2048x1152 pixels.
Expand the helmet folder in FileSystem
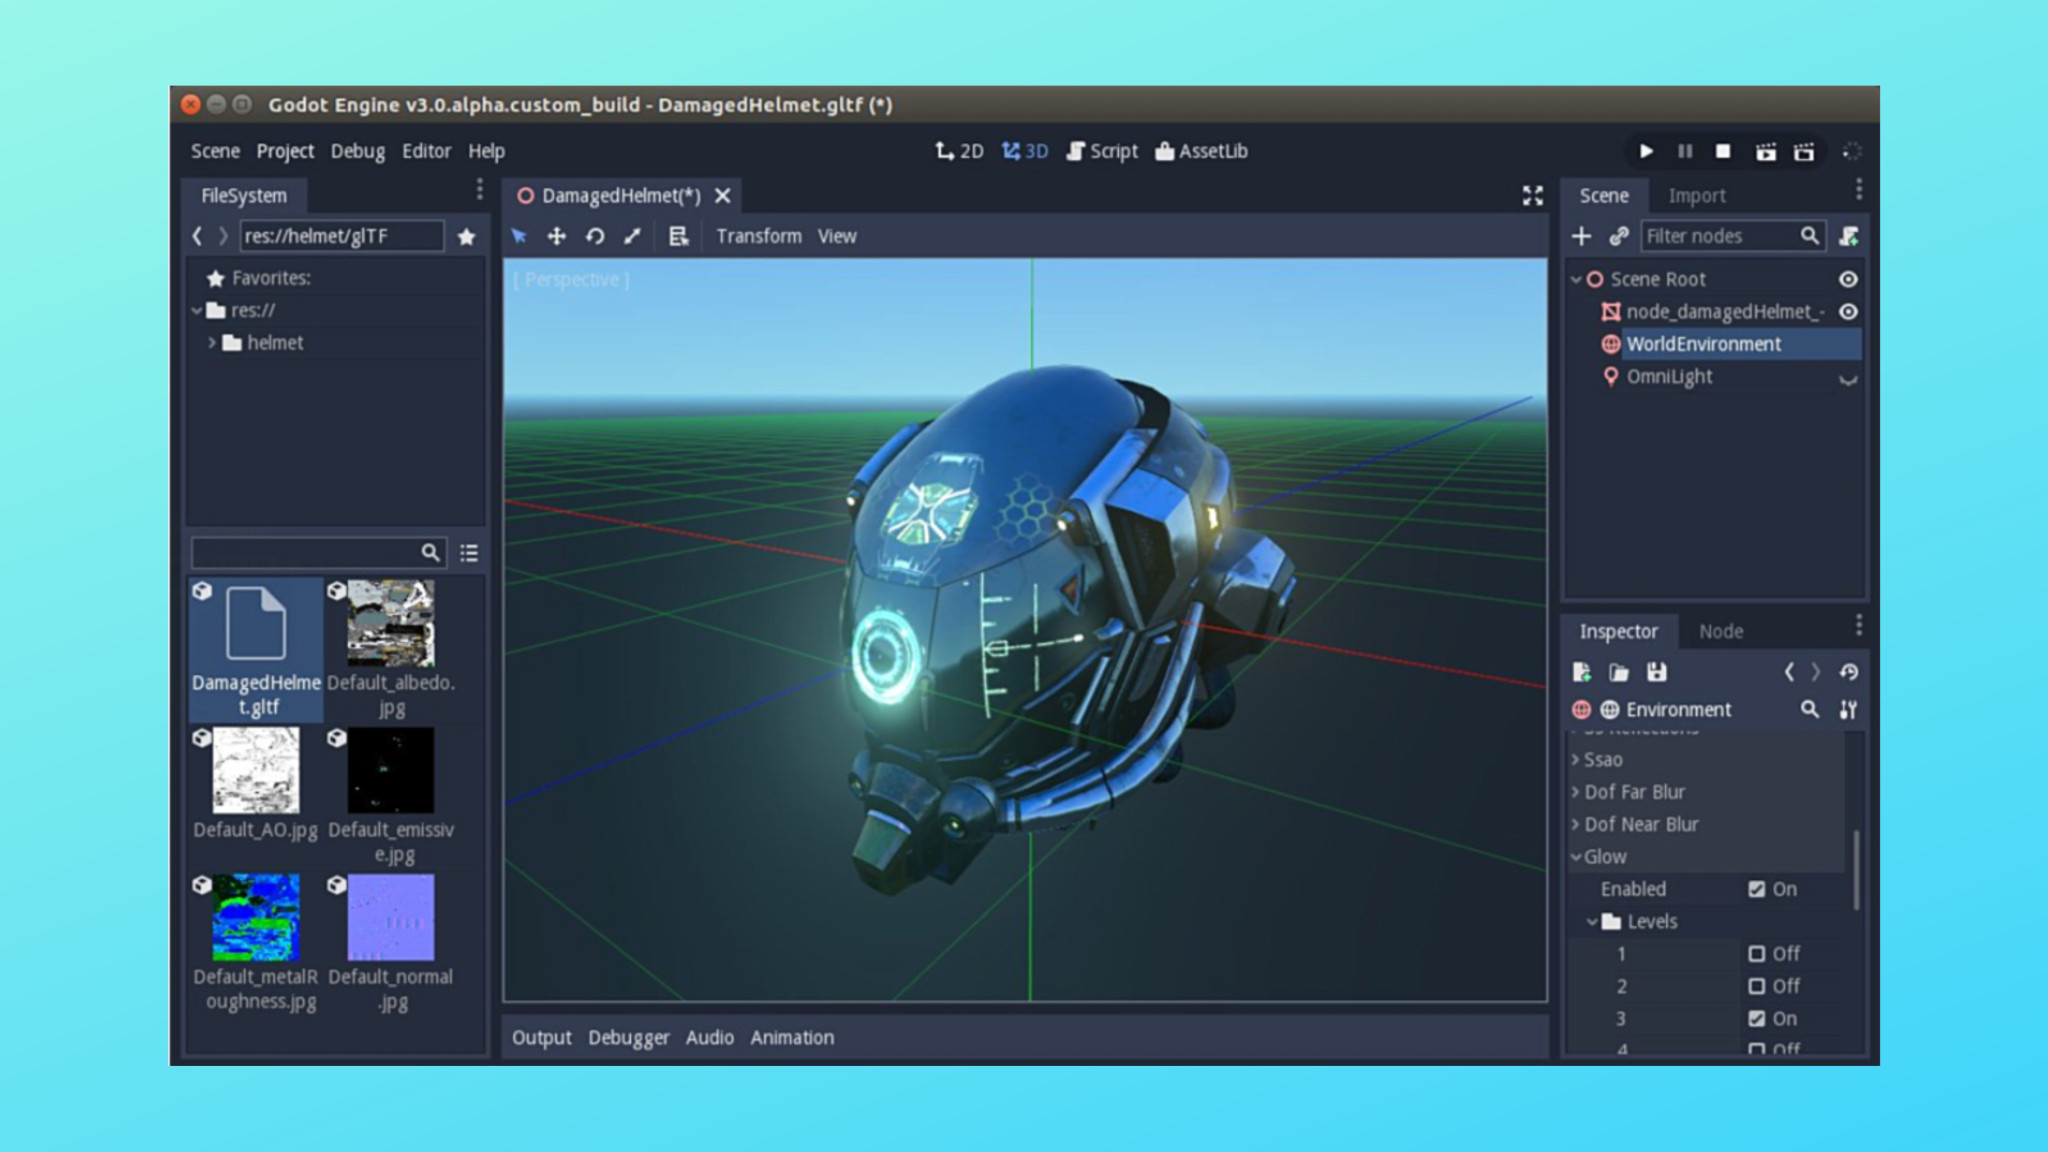click(x=212, y=343)
